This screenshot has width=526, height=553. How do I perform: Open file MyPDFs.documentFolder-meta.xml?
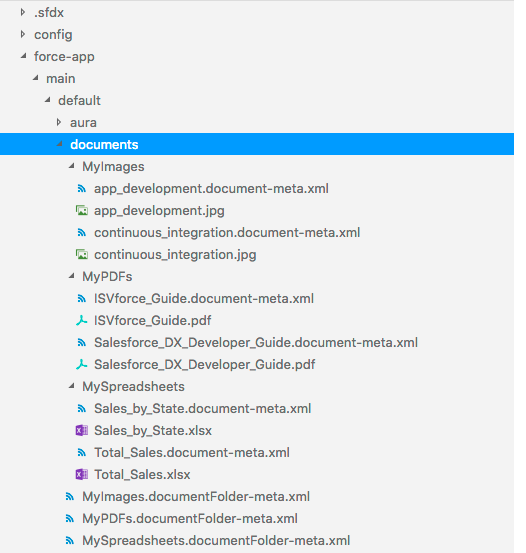(x=190, y=519)
